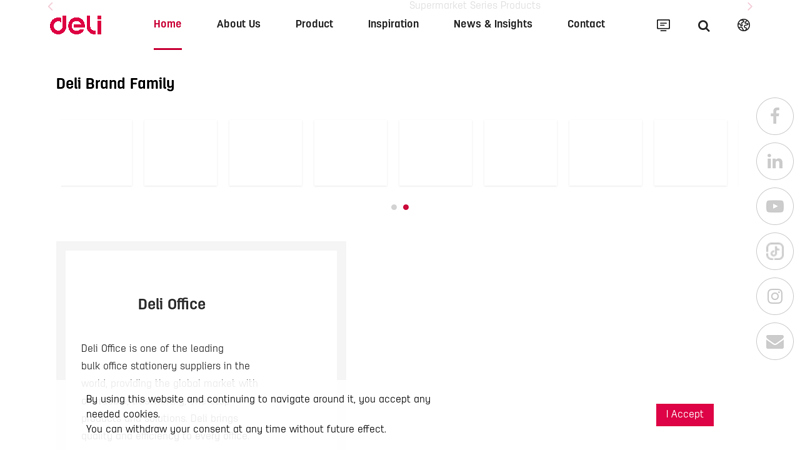Select the first grey carousel pagination dot
Viewport: 800px width, 450px height.
tap(394, 207)
